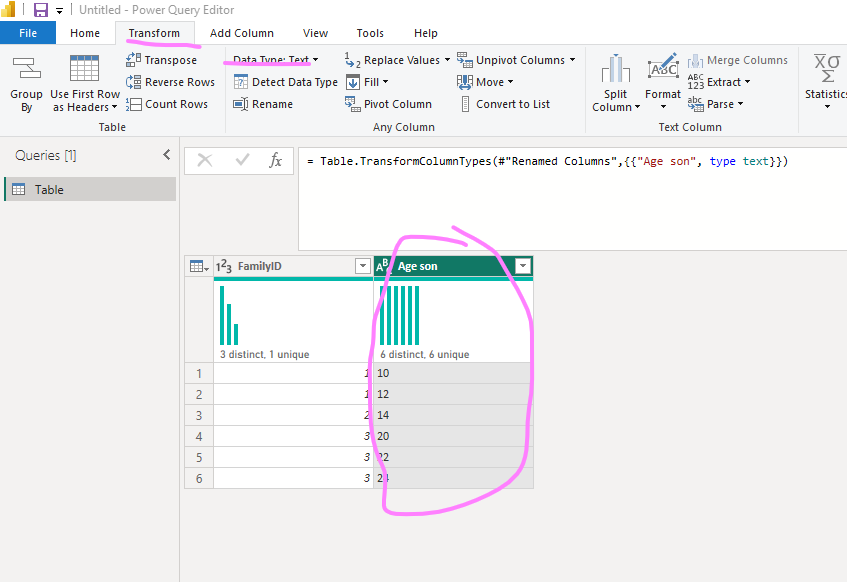The height and width of the screenshot is (582, 847).
Task: Click Use First Row as Headers icon
Action: (84, 68)
